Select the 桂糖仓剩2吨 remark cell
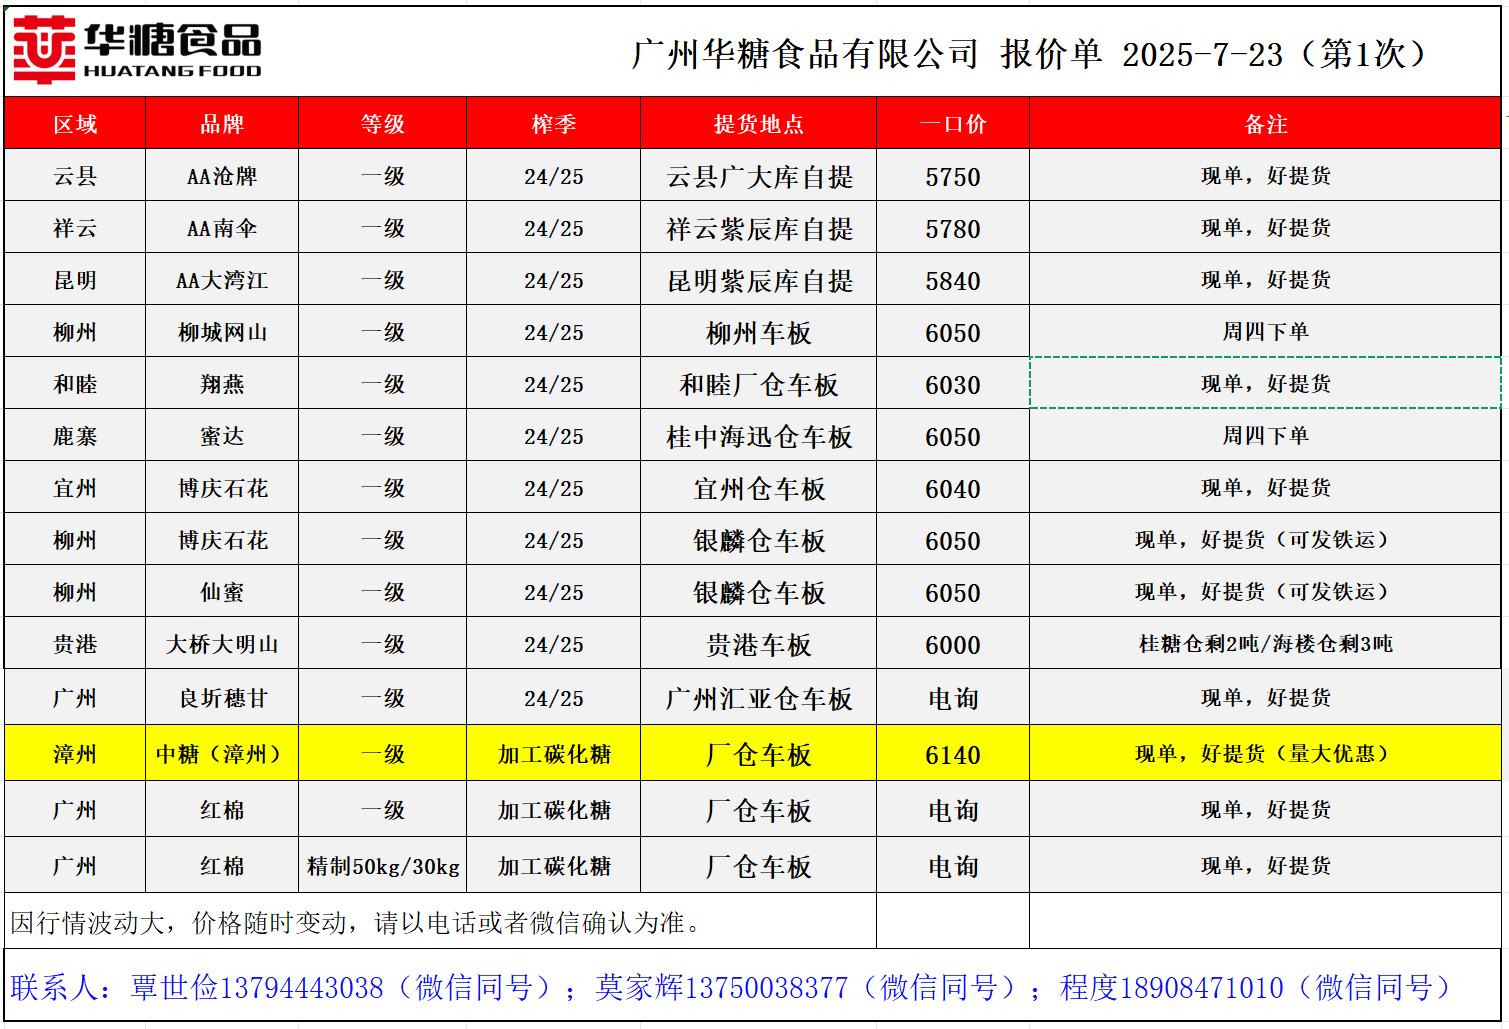The width and height of the screenshot is (1509, 1029). [1265, 644]
